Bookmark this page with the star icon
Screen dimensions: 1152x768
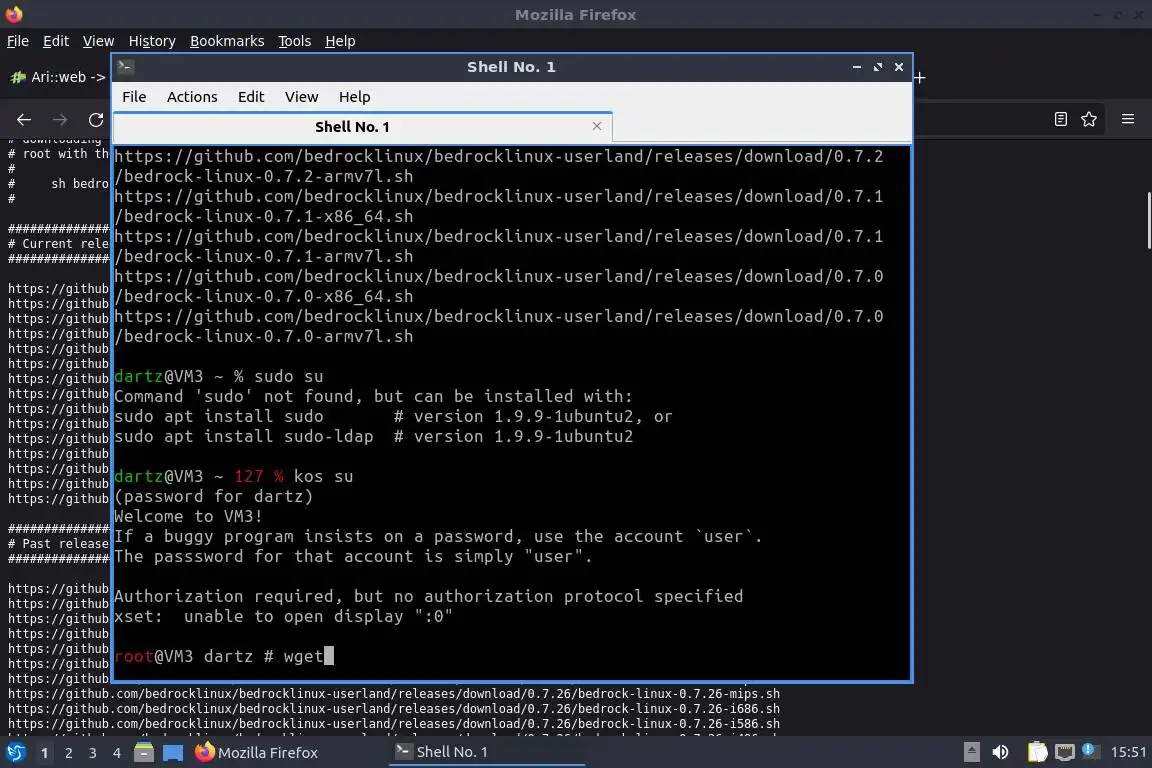coord(1089,119)
